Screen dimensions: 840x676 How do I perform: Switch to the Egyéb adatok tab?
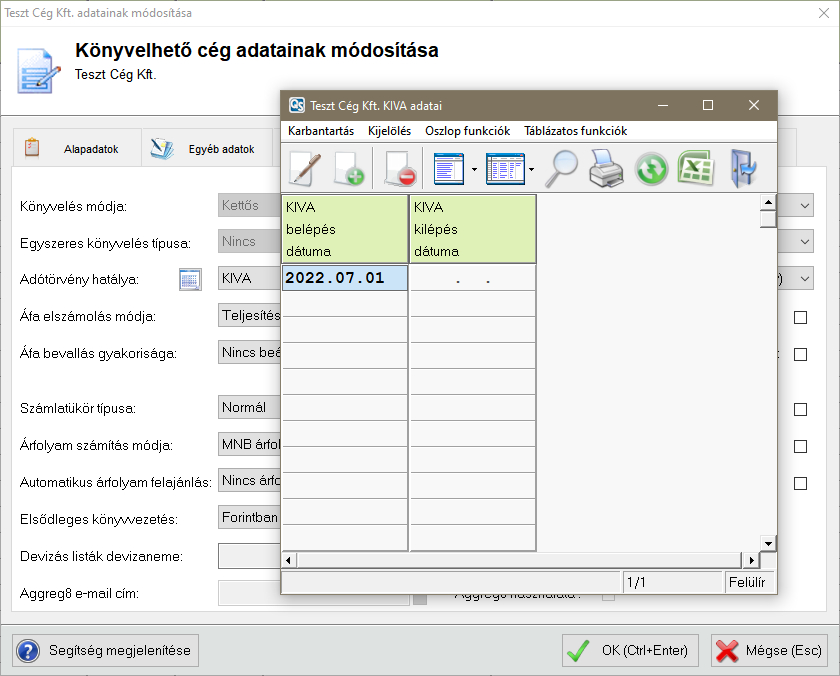click(206, 149)
